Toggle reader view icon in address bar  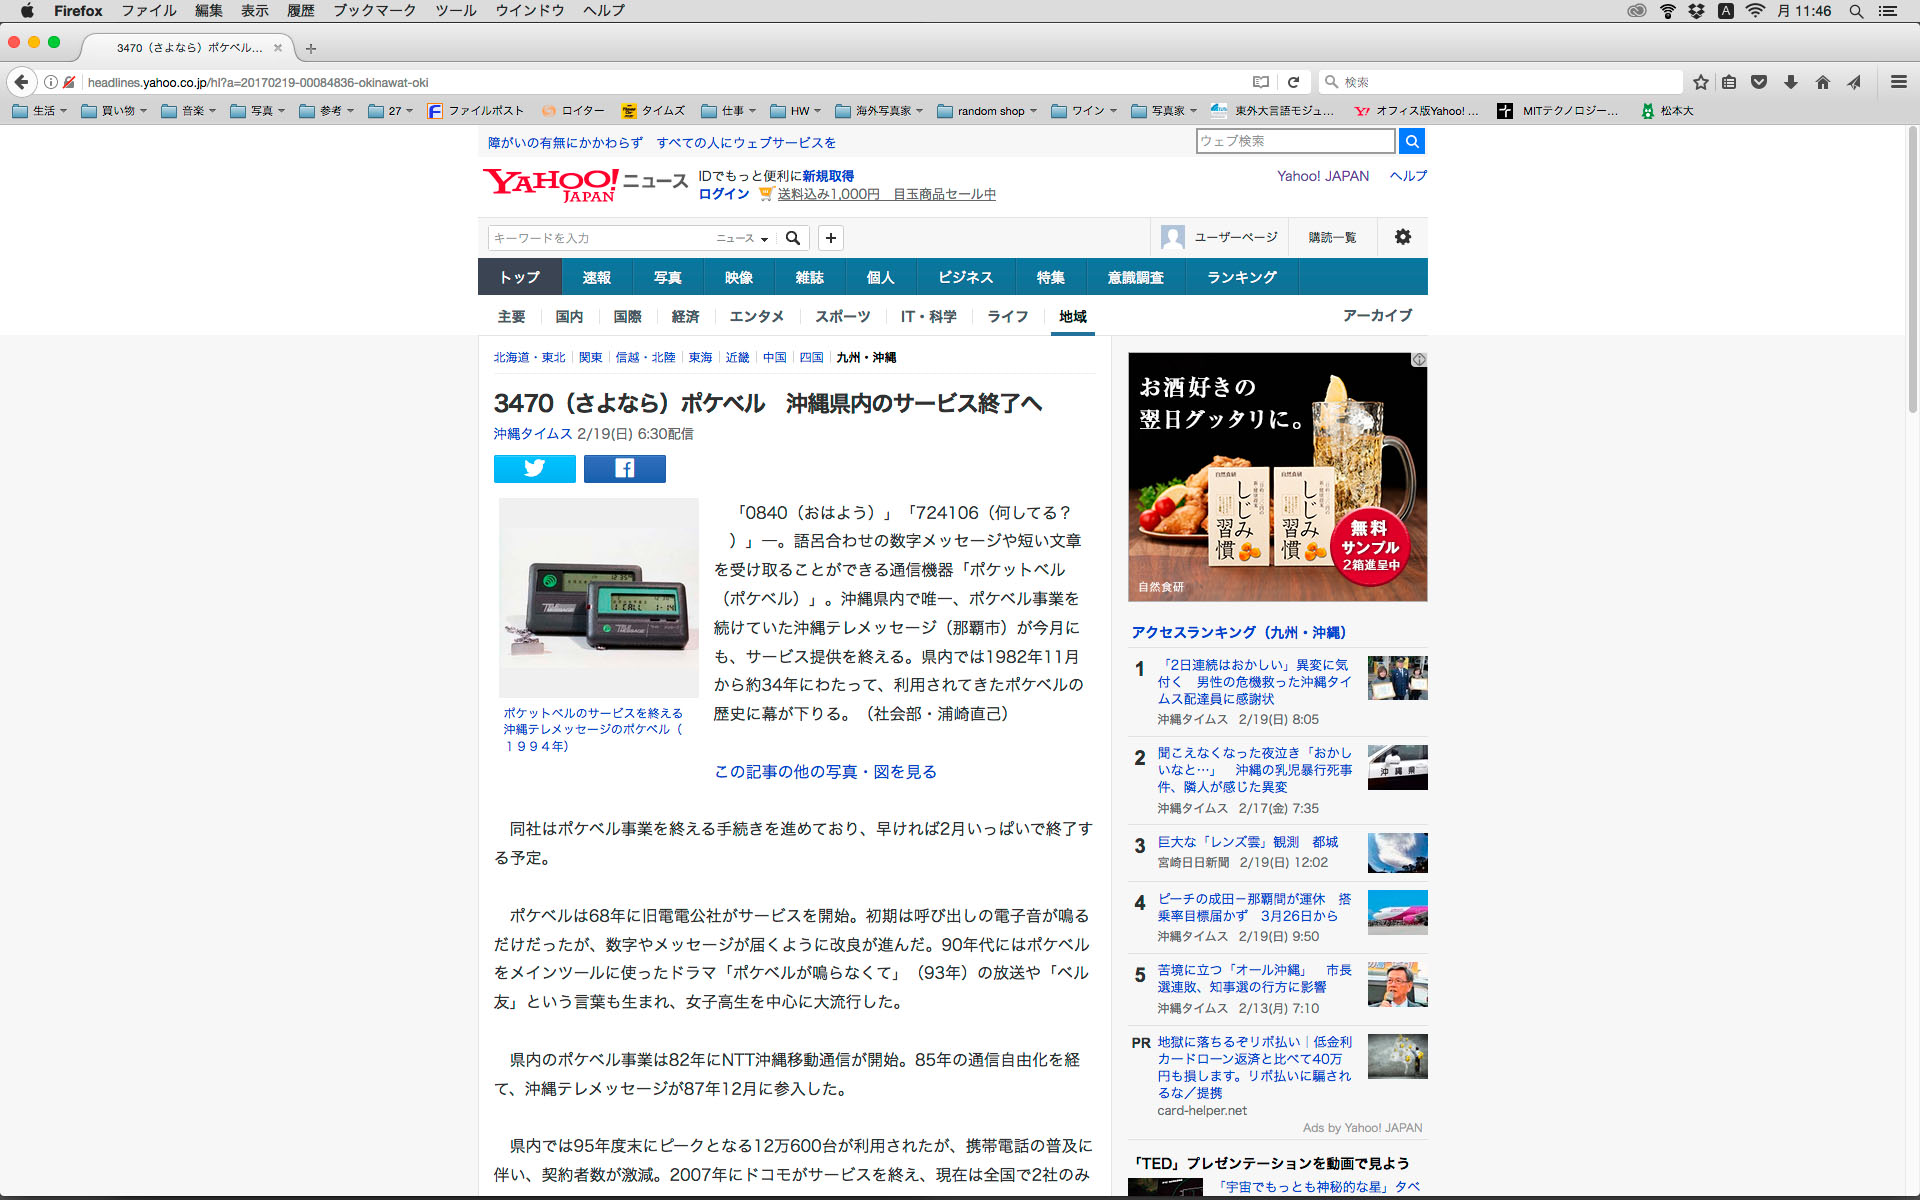click(x=1261, y=82)
